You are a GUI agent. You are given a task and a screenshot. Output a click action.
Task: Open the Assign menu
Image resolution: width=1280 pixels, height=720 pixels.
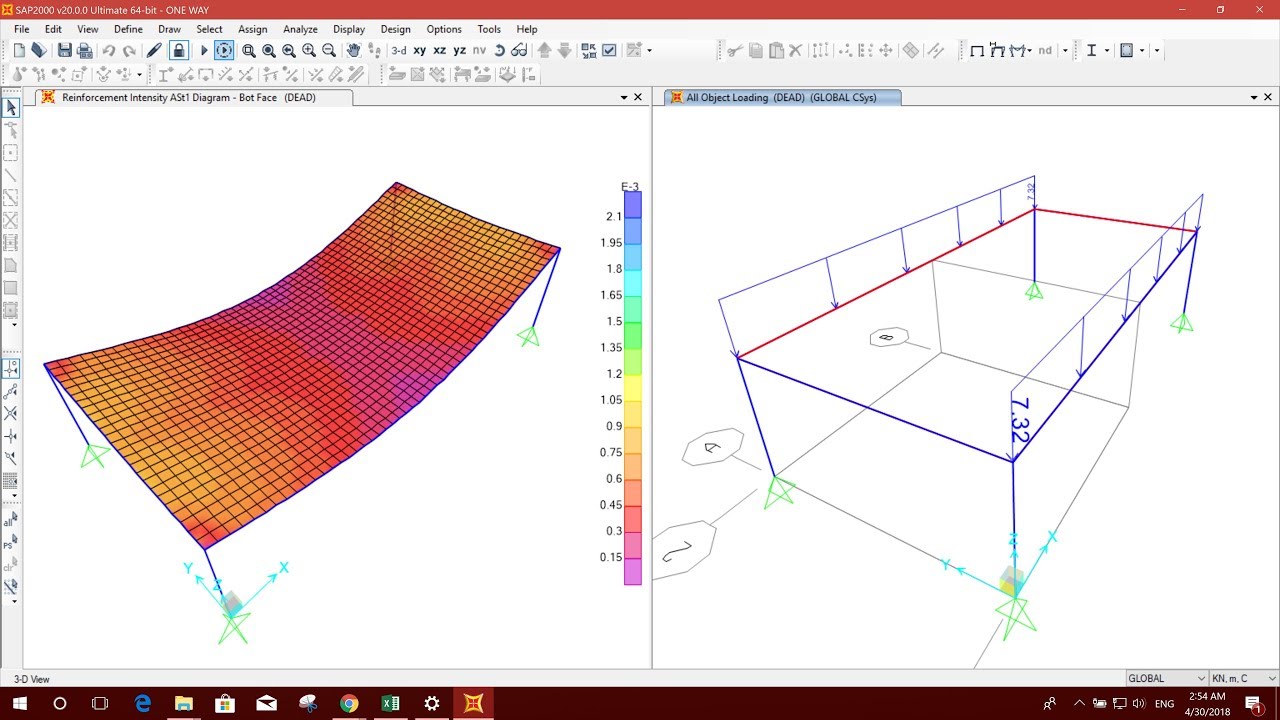coord(253,29)
